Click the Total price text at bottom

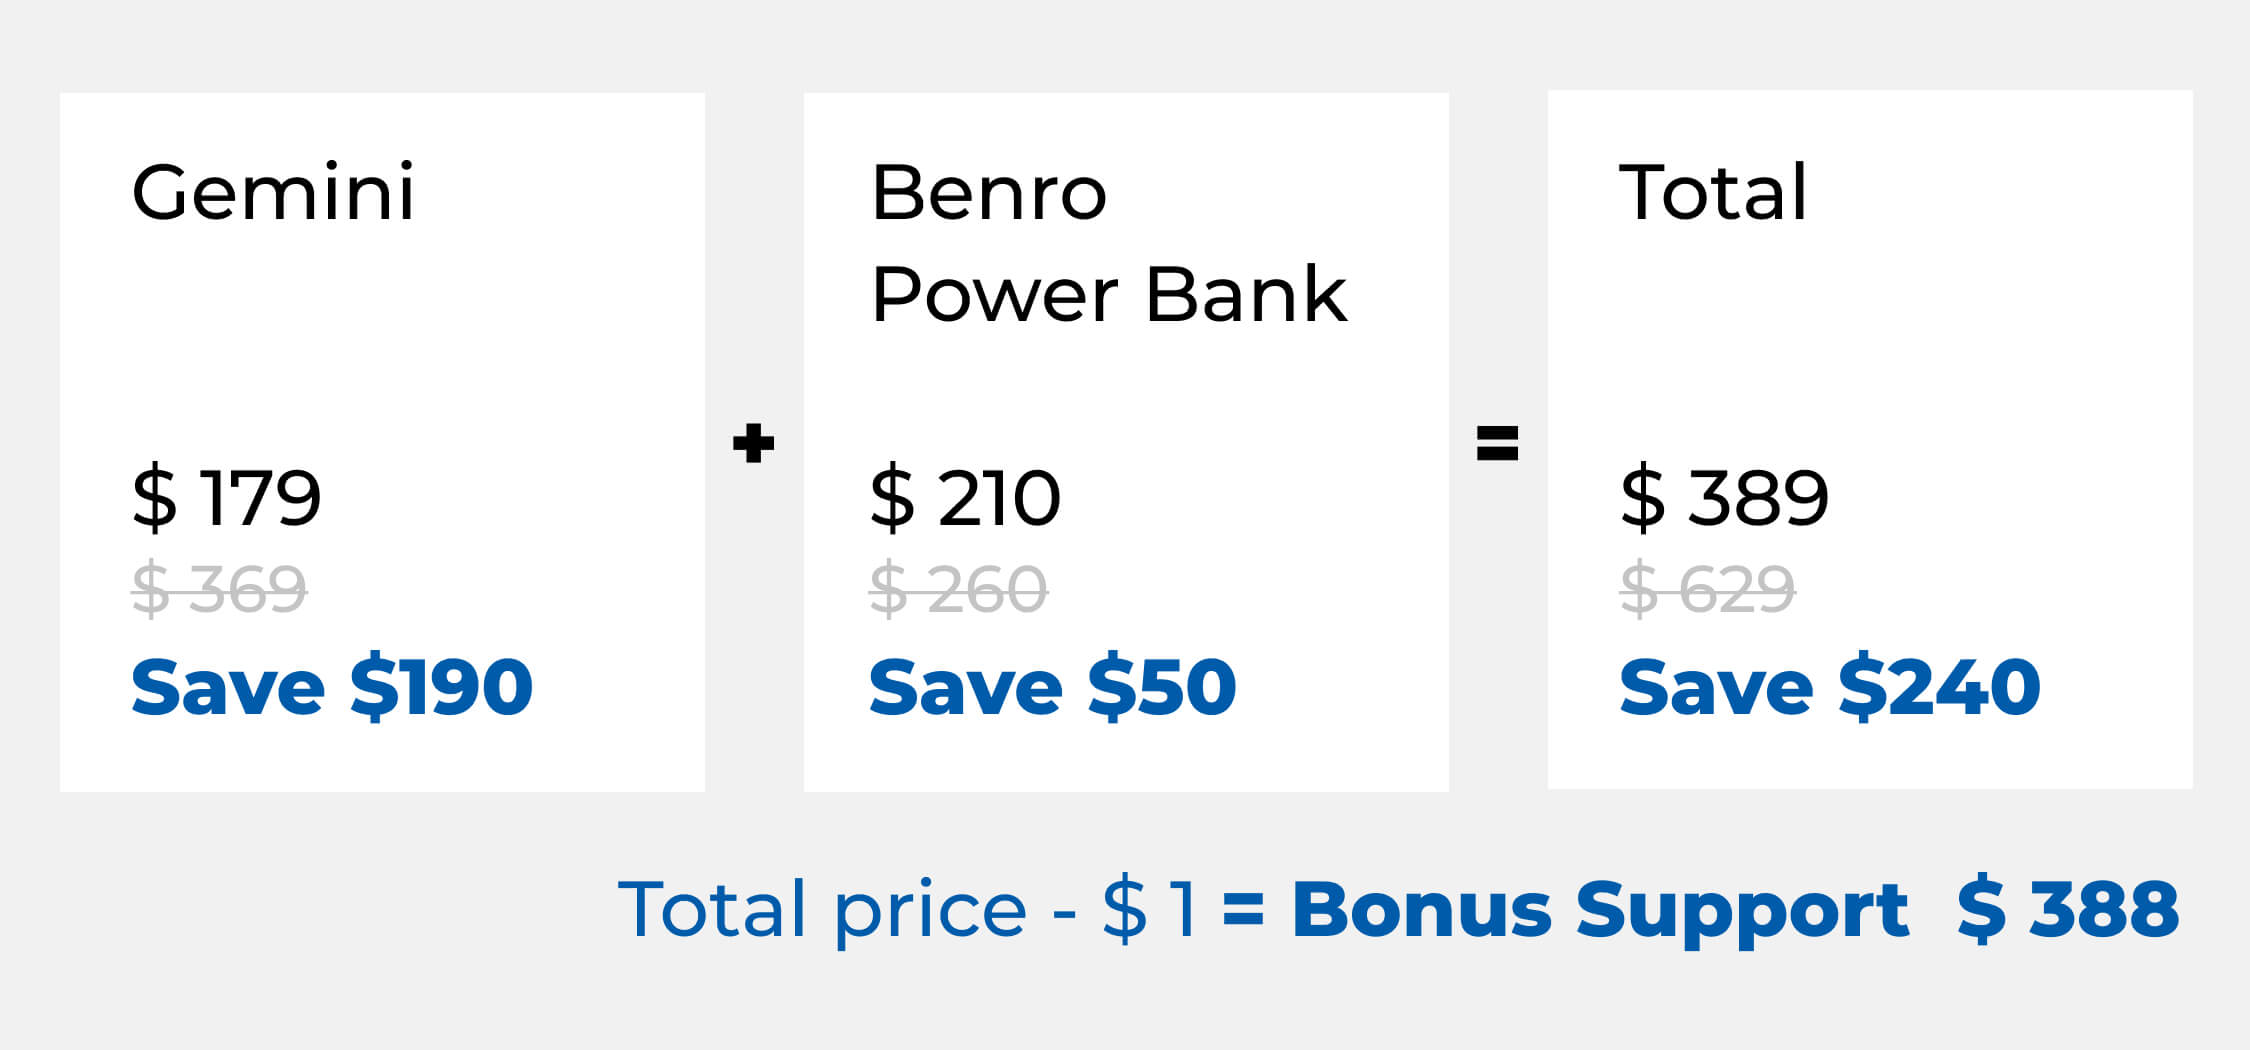pyautogui.click(x=822, y=910)
